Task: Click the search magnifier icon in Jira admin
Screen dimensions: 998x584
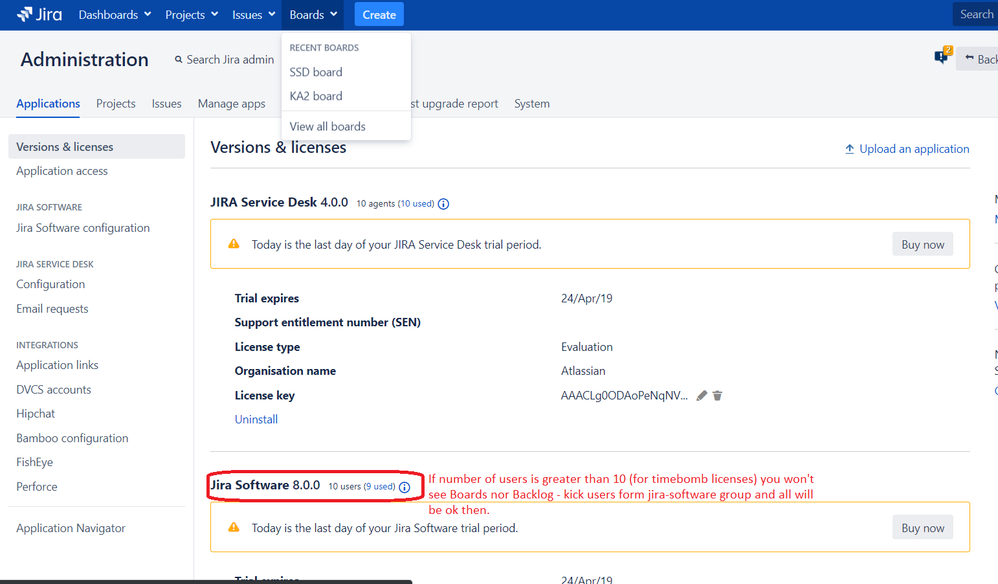Action: pyautogui.click(x=178, y=59)
